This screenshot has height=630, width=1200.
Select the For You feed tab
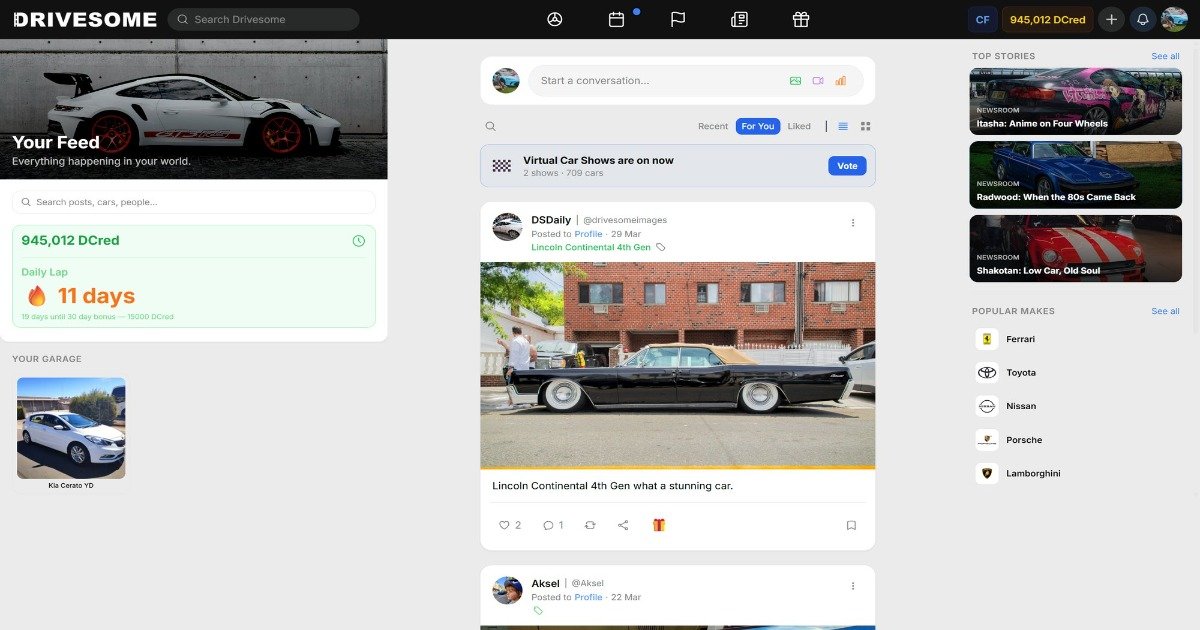pyautogui.click(x=758, y=126)
